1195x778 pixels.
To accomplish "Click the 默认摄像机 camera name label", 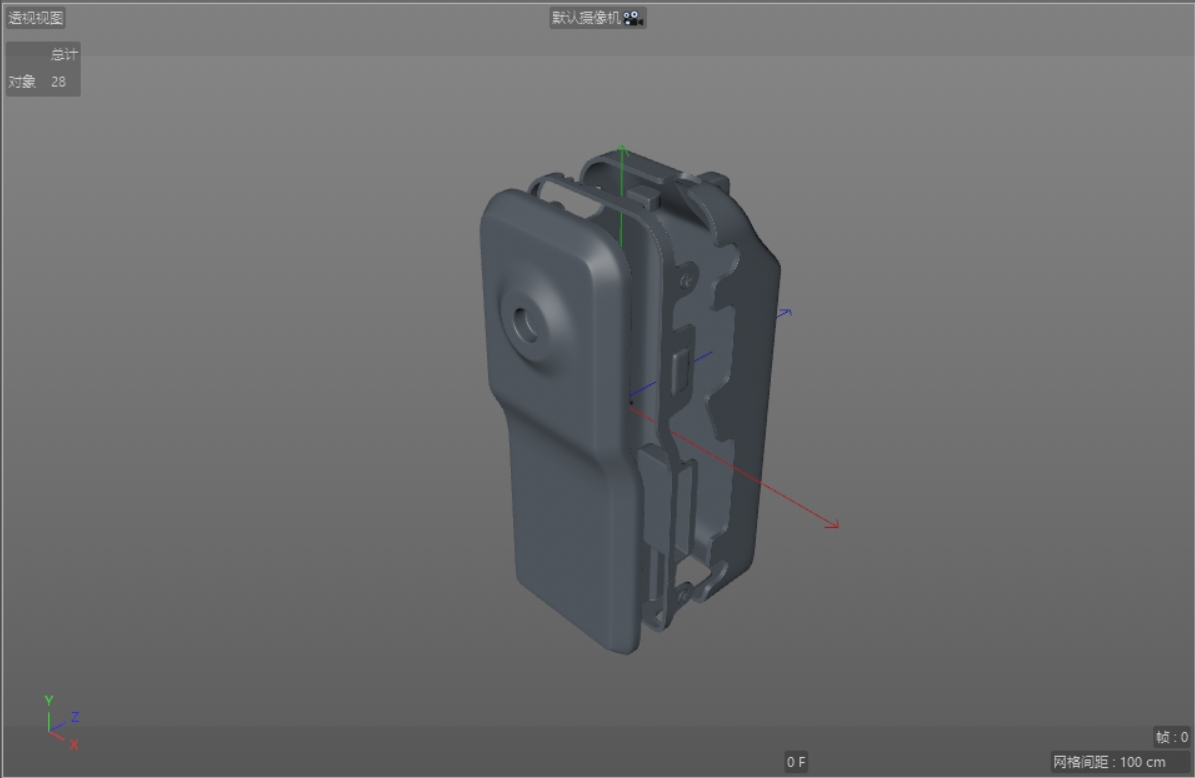I will (x=585, y=17).
